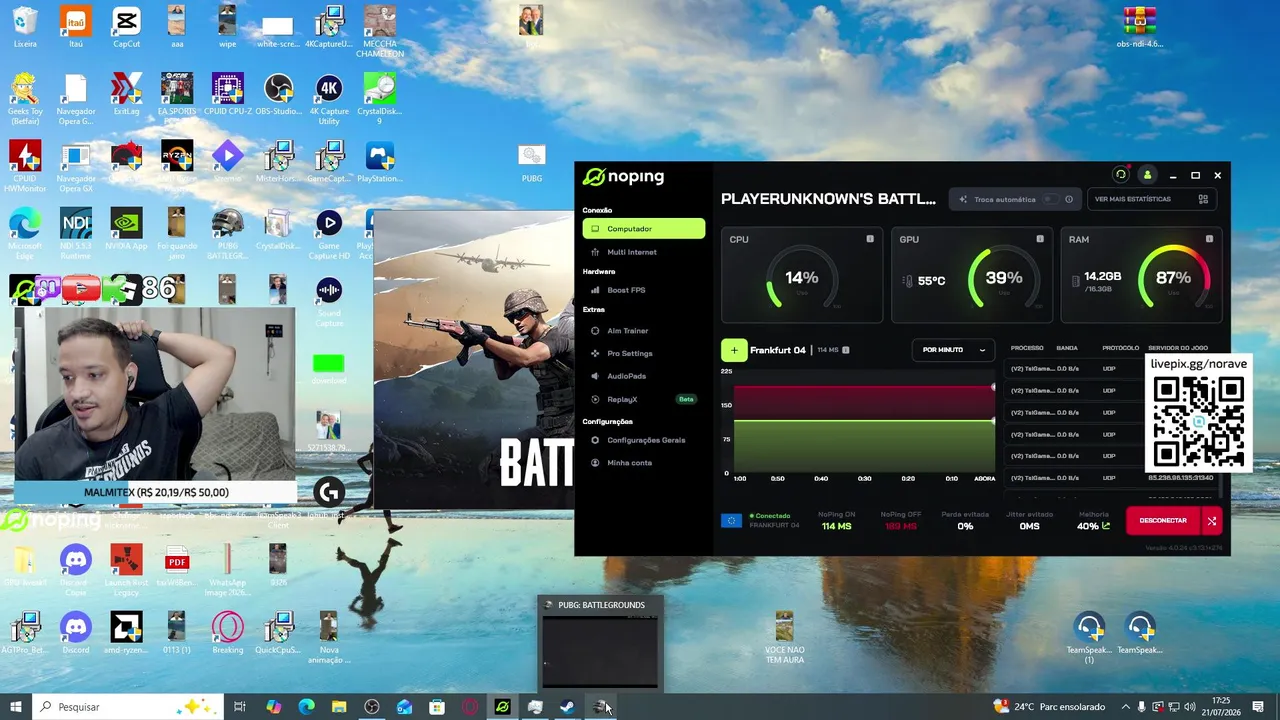Image resolution: width=1280 pixels, height=720 pixels.
Task: Open the PUBG BATTLEGROUNDS desktop shortcut
Action: point(227,234)
